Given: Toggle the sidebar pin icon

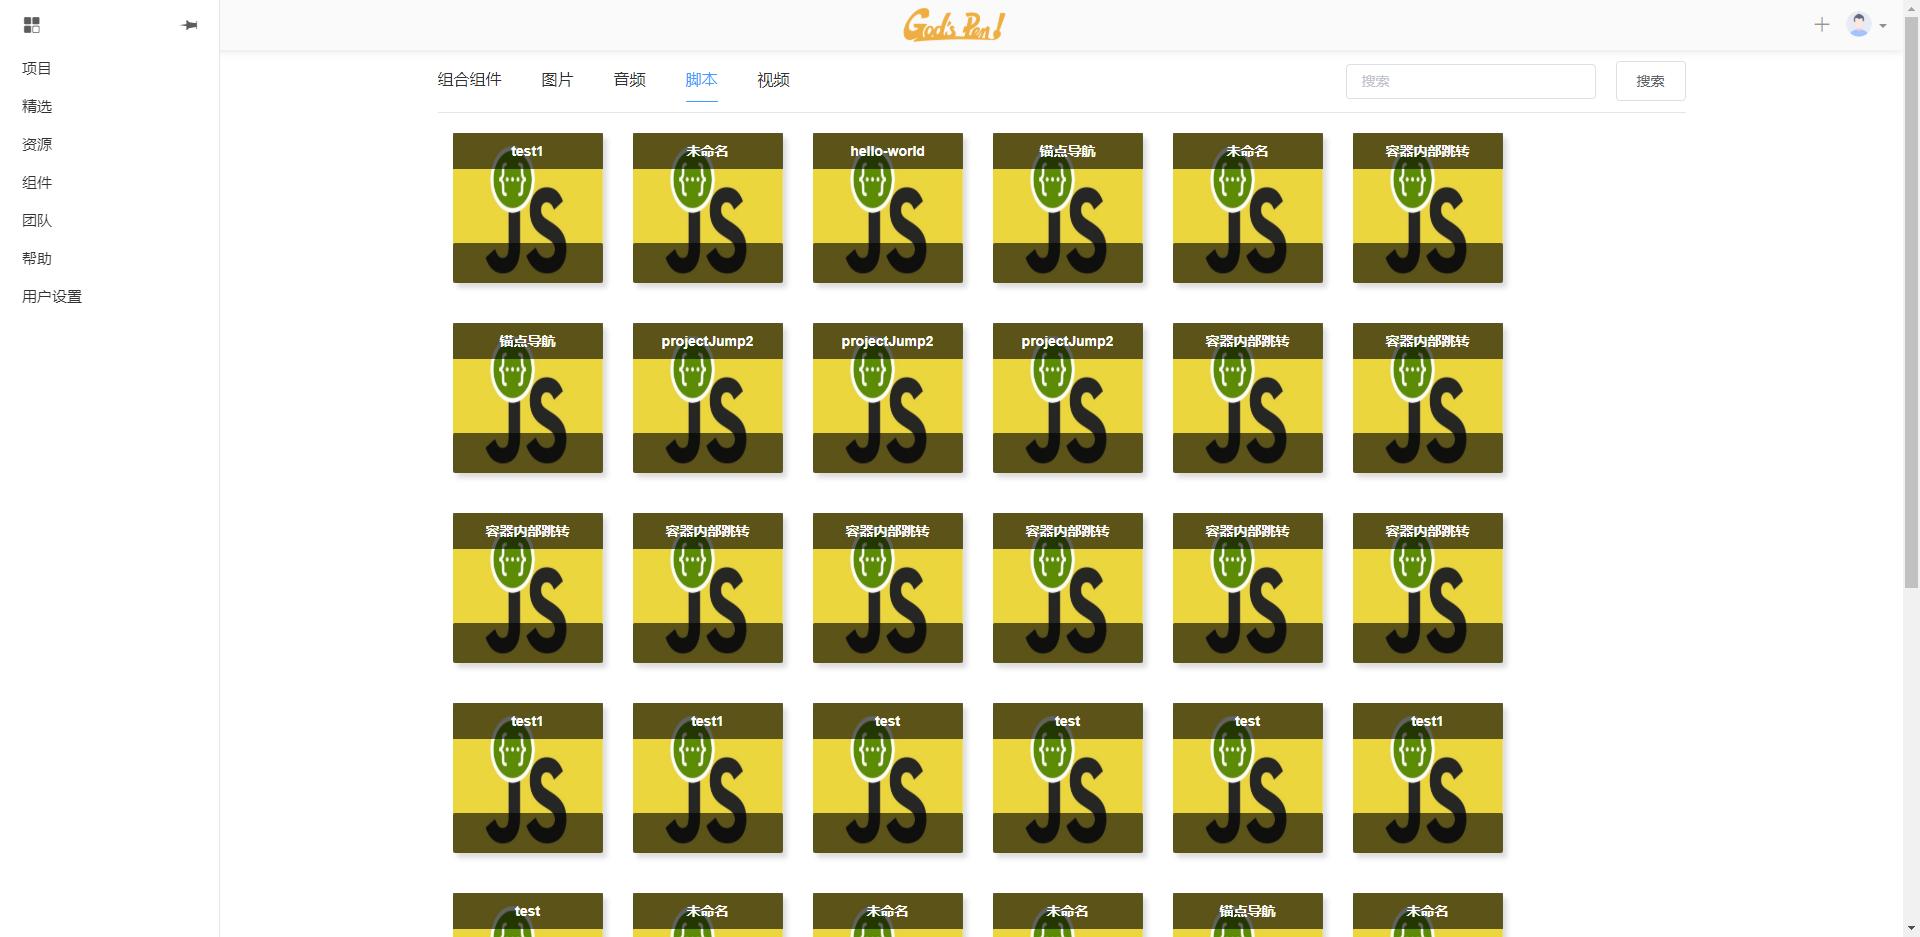Looking at the screenshot, I should tap(189, 25).
